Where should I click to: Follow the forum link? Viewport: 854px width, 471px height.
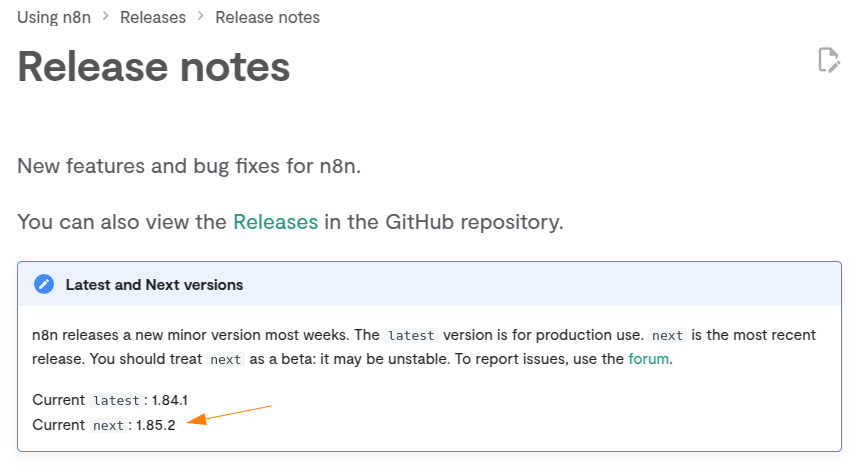click(648, 359)
